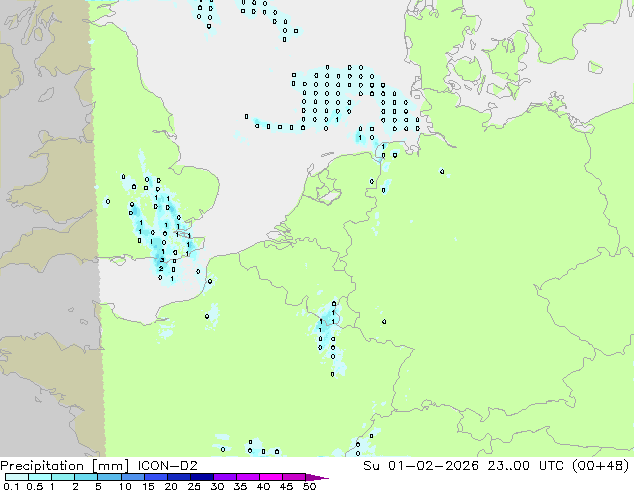Click the (00+48) forecast offset text

601,466
